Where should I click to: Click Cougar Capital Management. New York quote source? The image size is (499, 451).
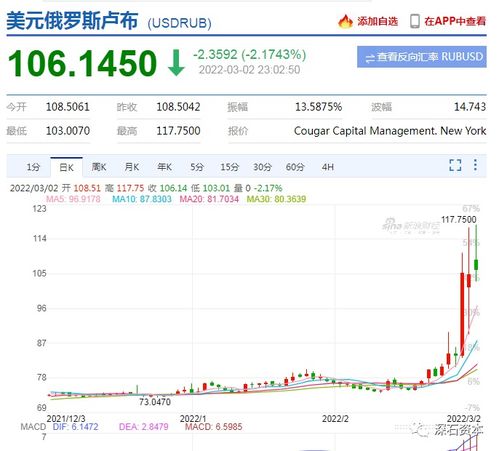[390, 131]
